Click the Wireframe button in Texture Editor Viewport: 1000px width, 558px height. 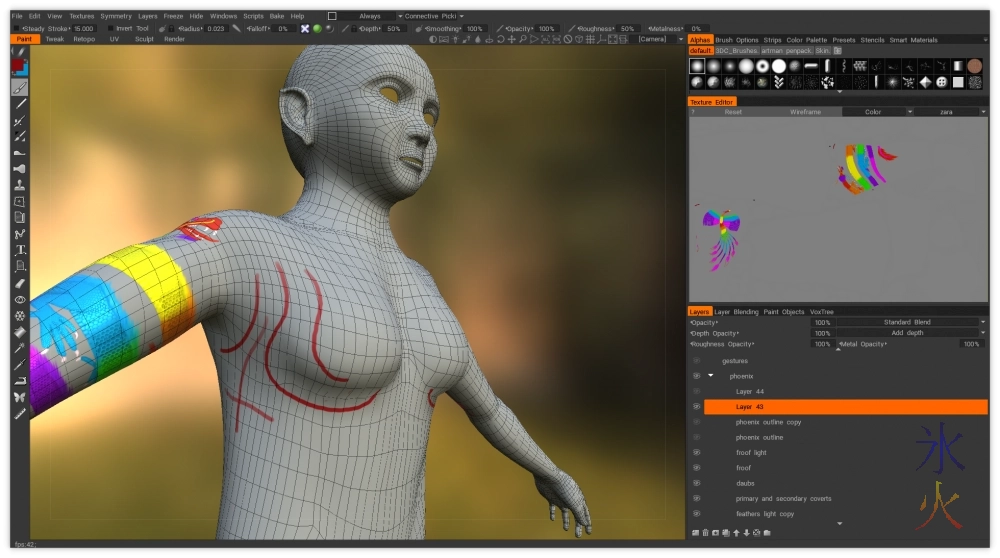click(805, 112)
